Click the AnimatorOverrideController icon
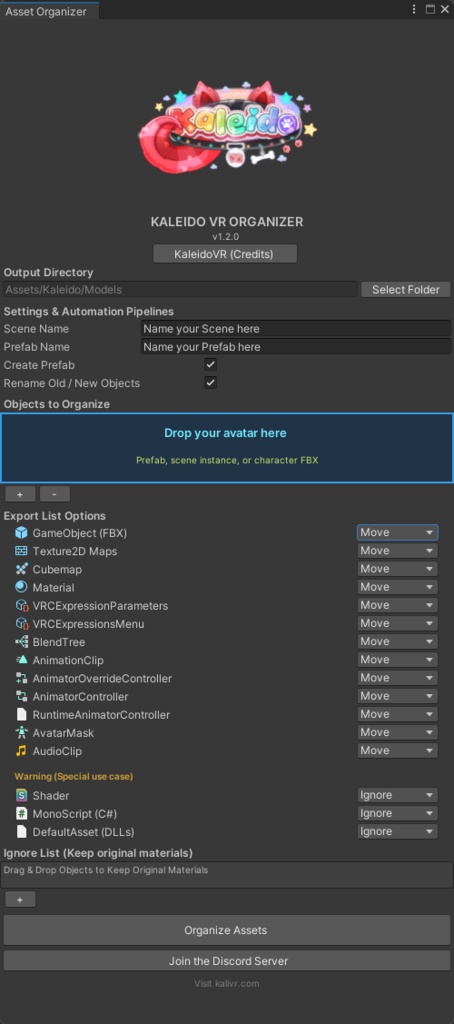 22,679
